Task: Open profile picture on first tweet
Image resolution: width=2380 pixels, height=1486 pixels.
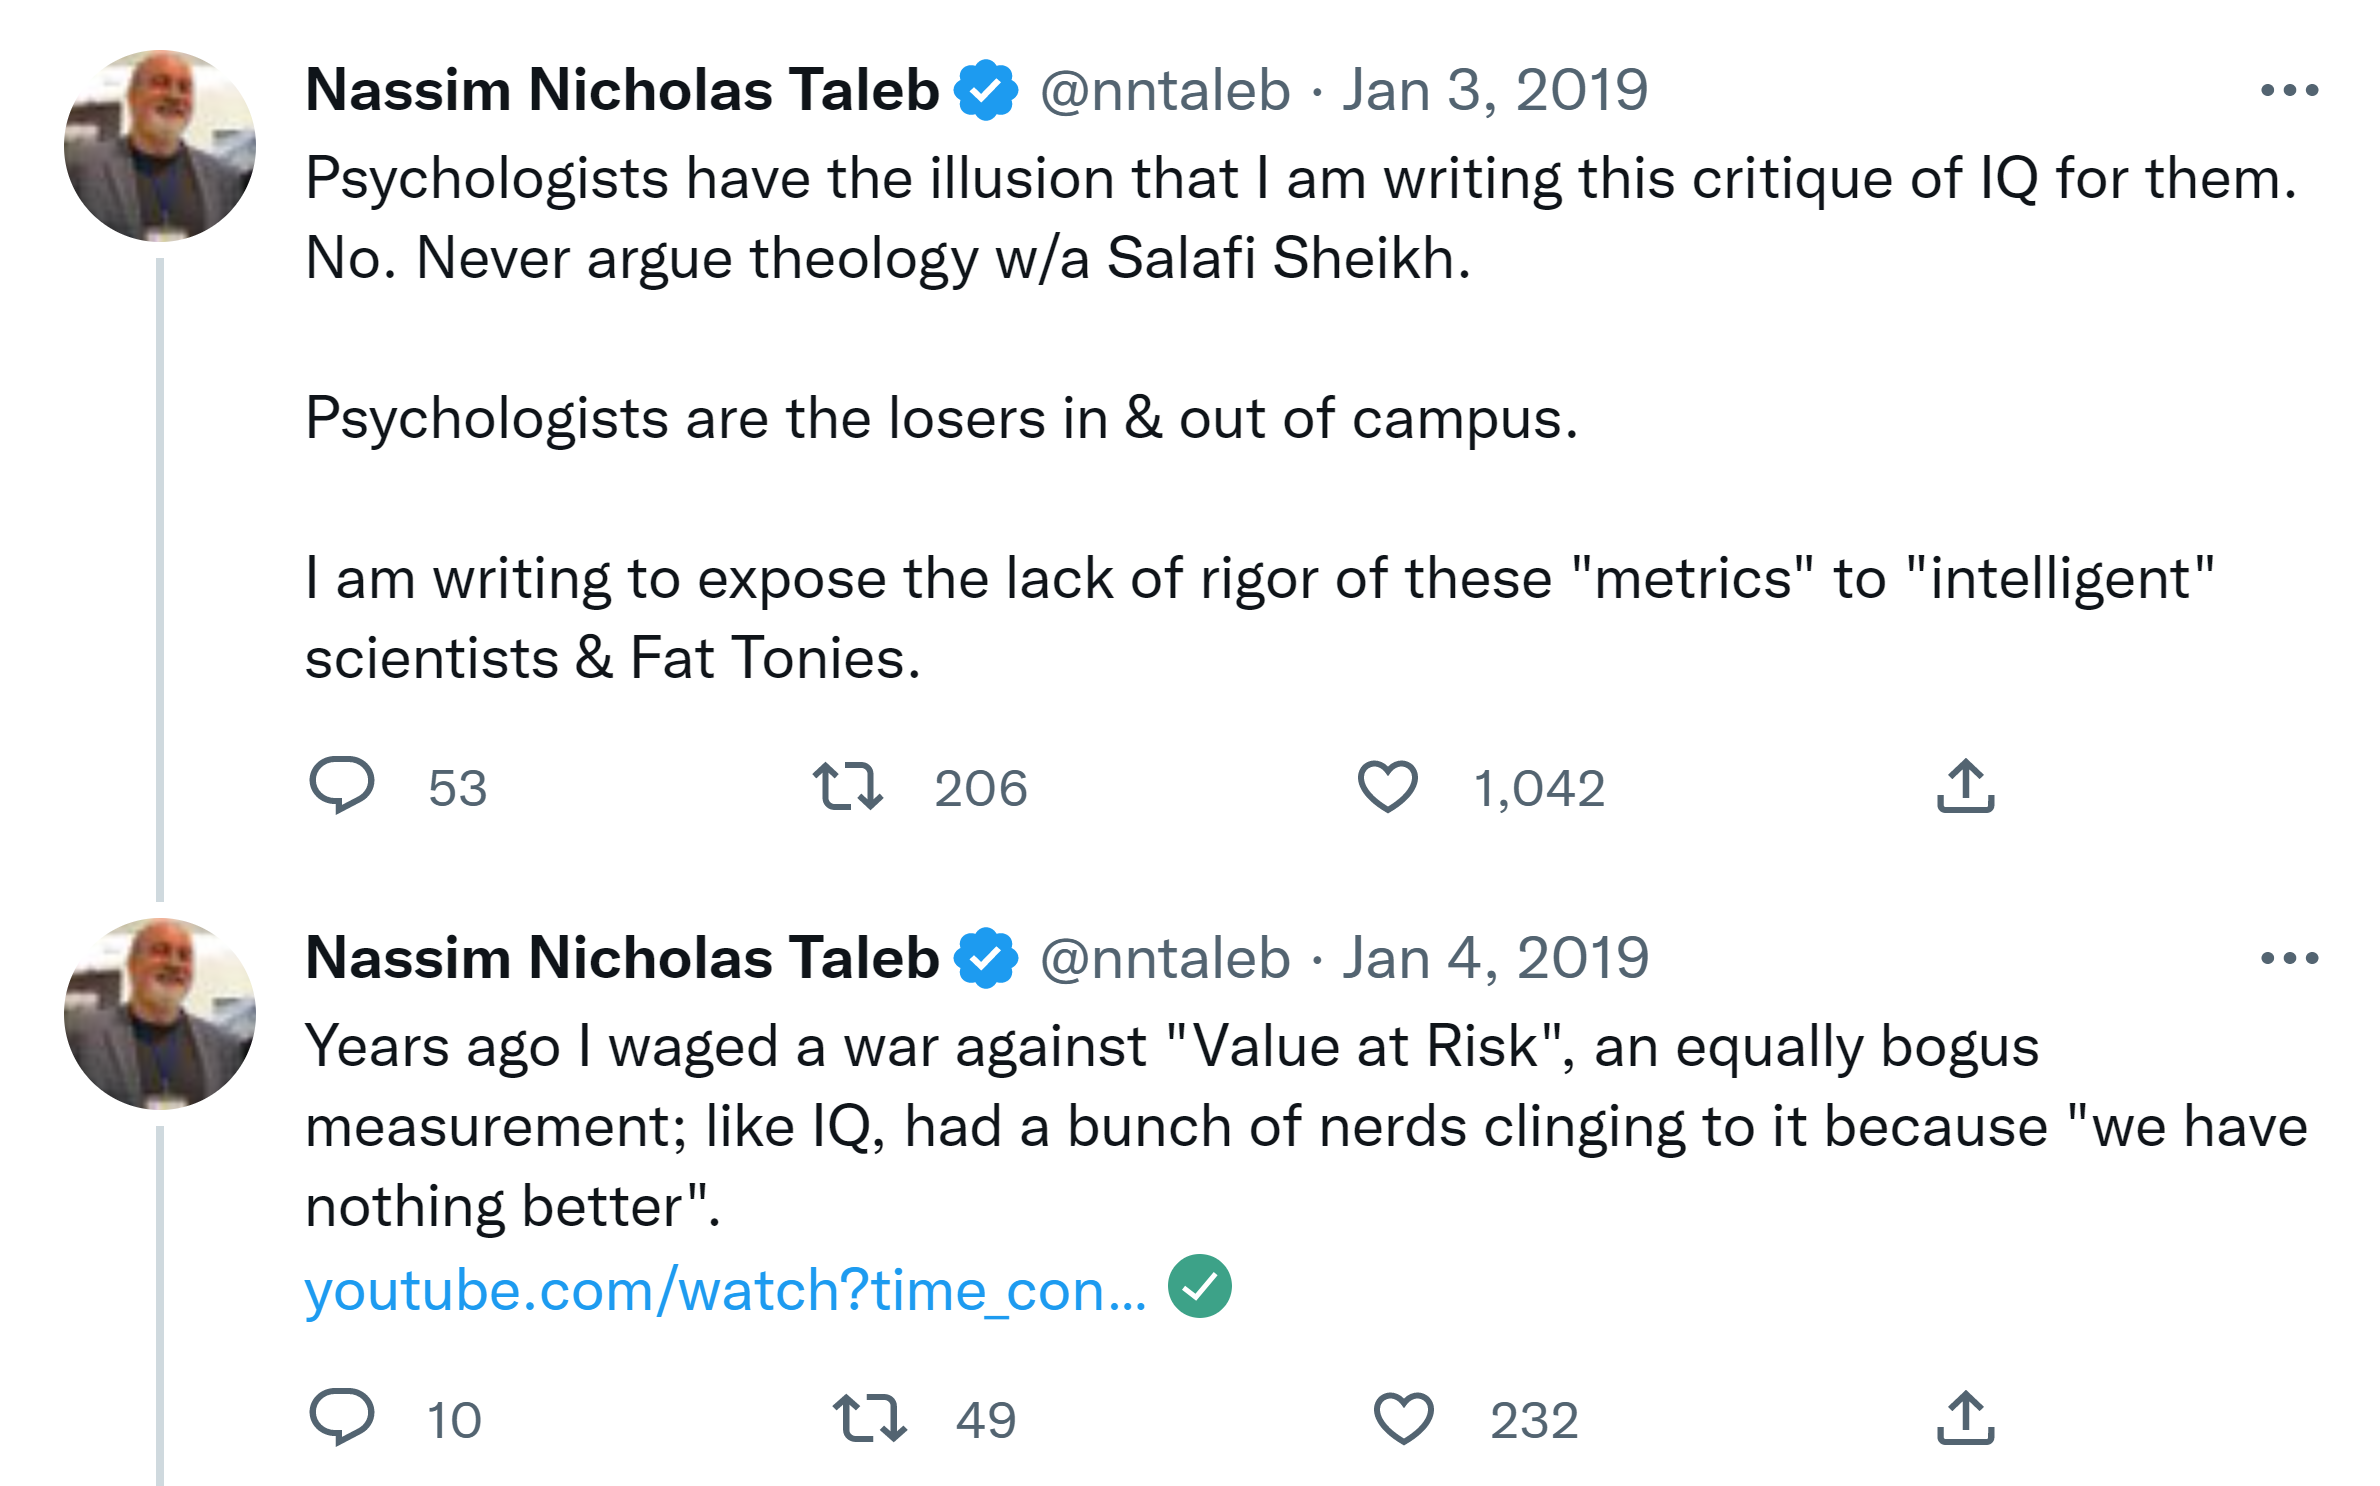Action: pos(160,146)
